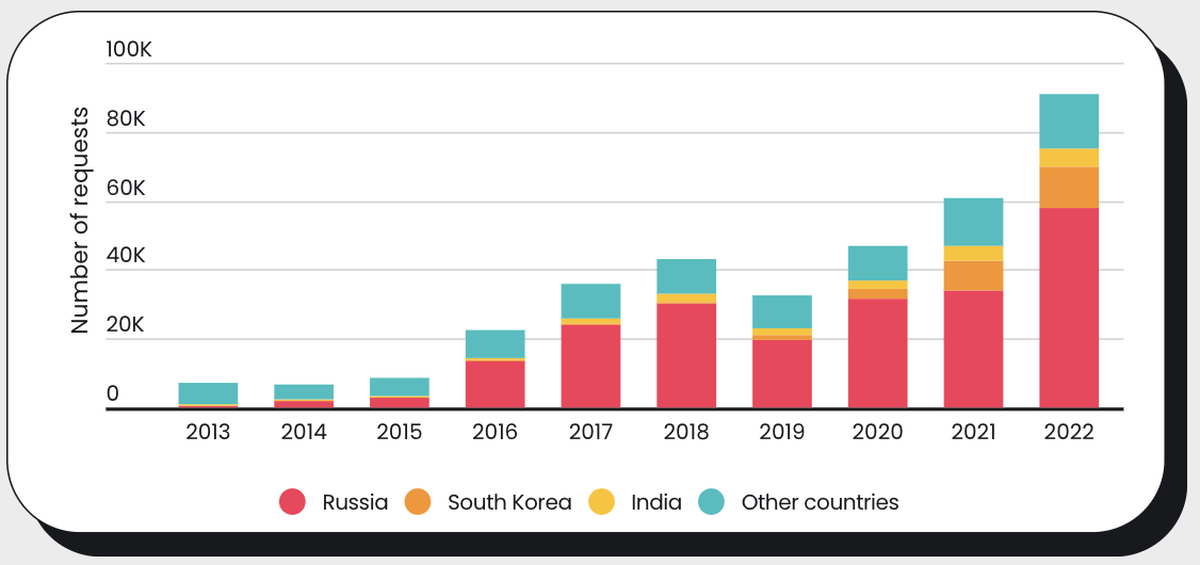
Task: Click the 2014 x-axis label
Action: pos(304,433)
